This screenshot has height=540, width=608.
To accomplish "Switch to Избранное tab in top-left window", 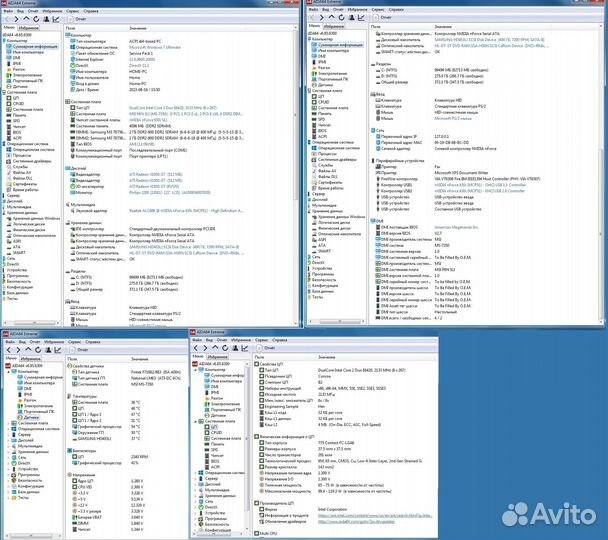I will click(29, 28).
